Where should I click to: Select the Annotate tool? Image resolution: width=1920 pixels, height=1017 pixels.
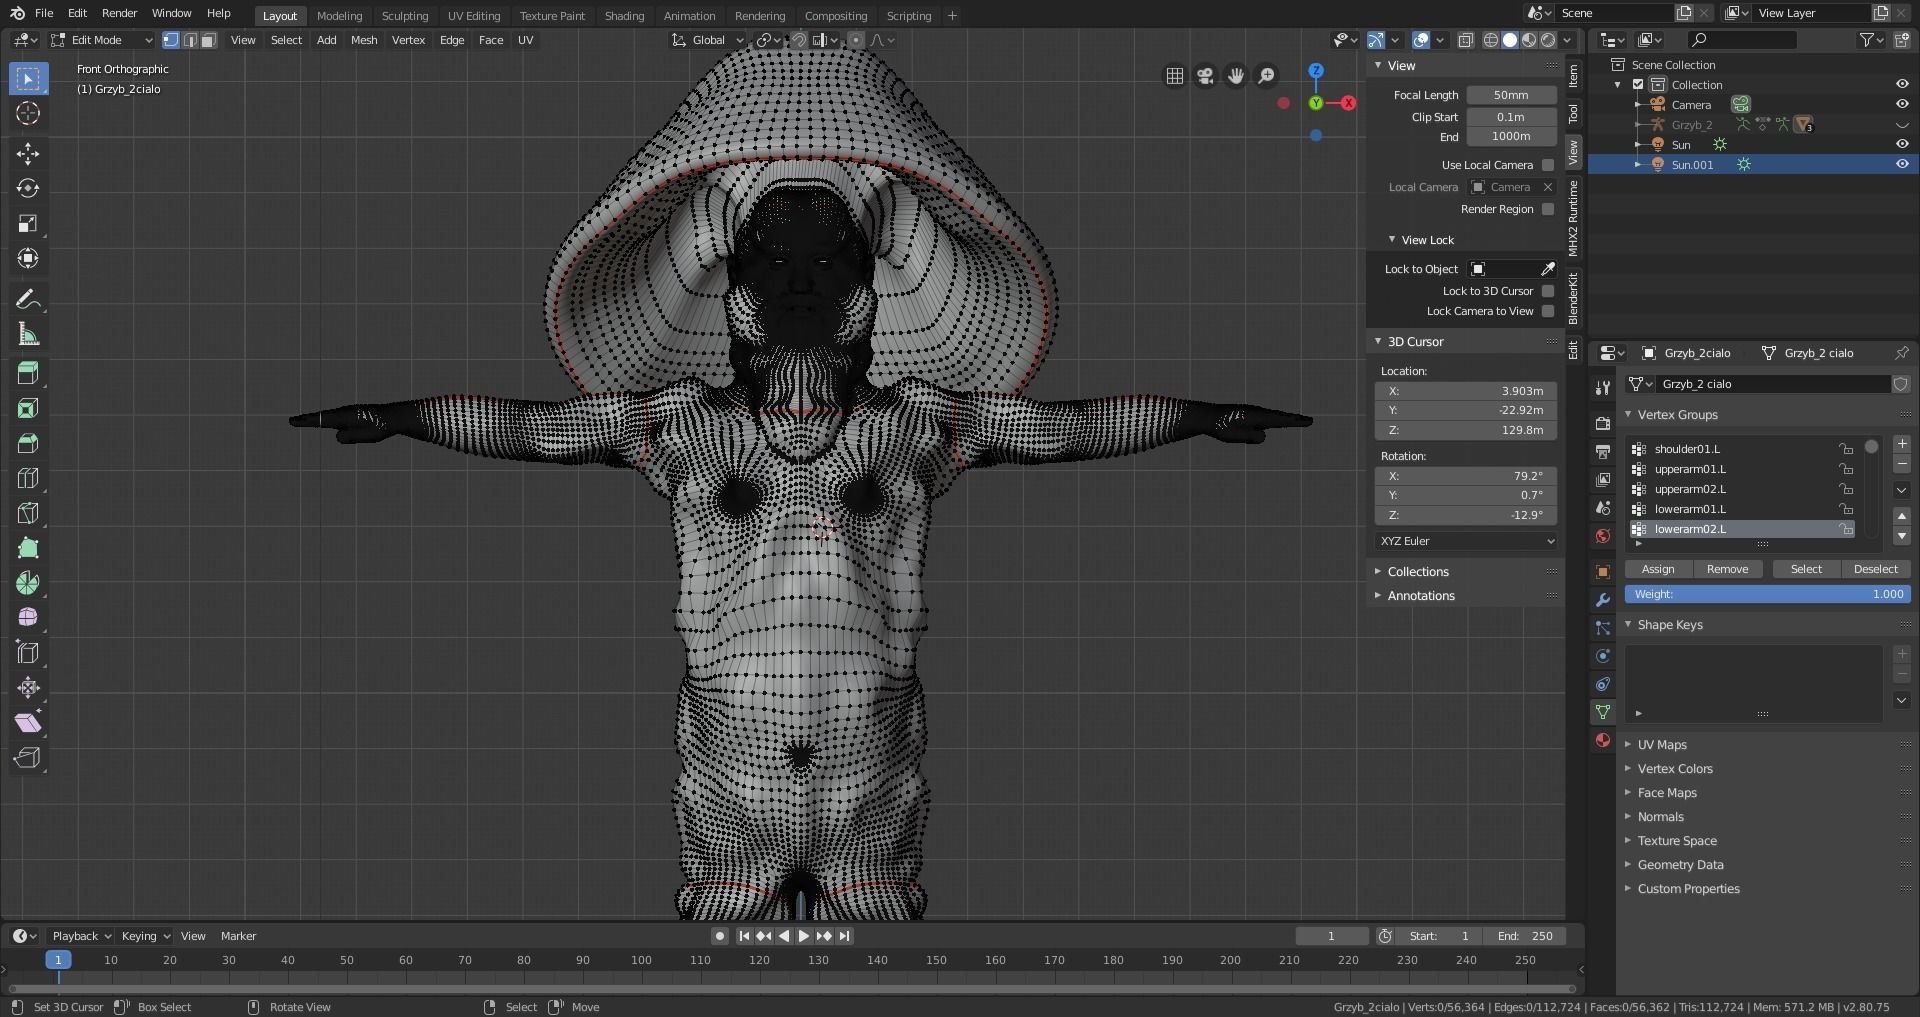28,300
